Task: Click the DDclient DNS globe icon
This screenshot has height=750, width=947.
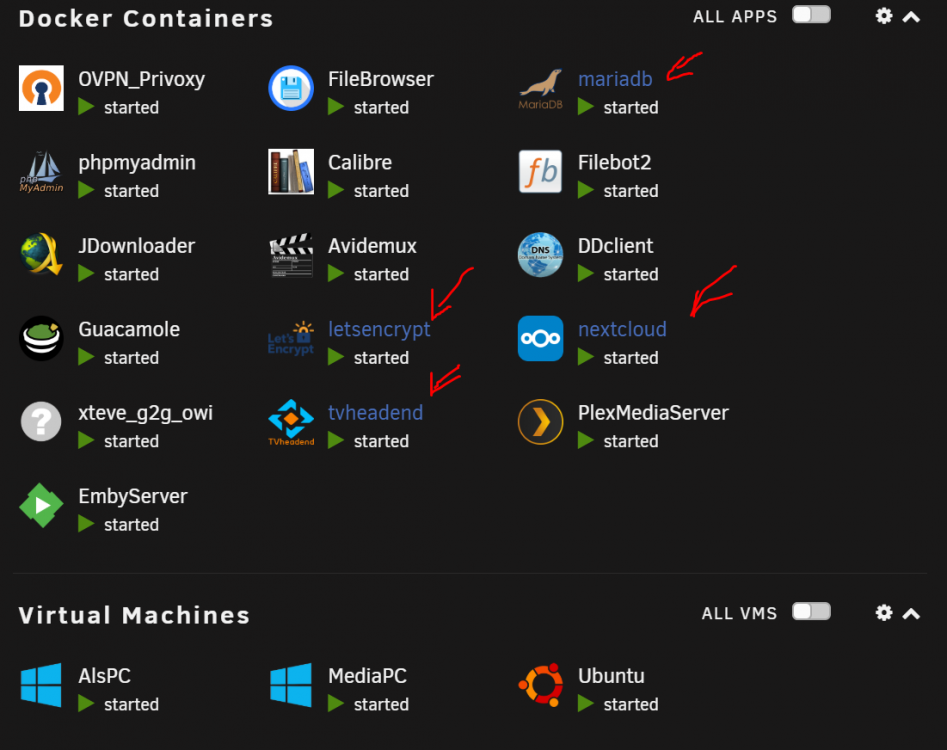Action: pos(541,255)
